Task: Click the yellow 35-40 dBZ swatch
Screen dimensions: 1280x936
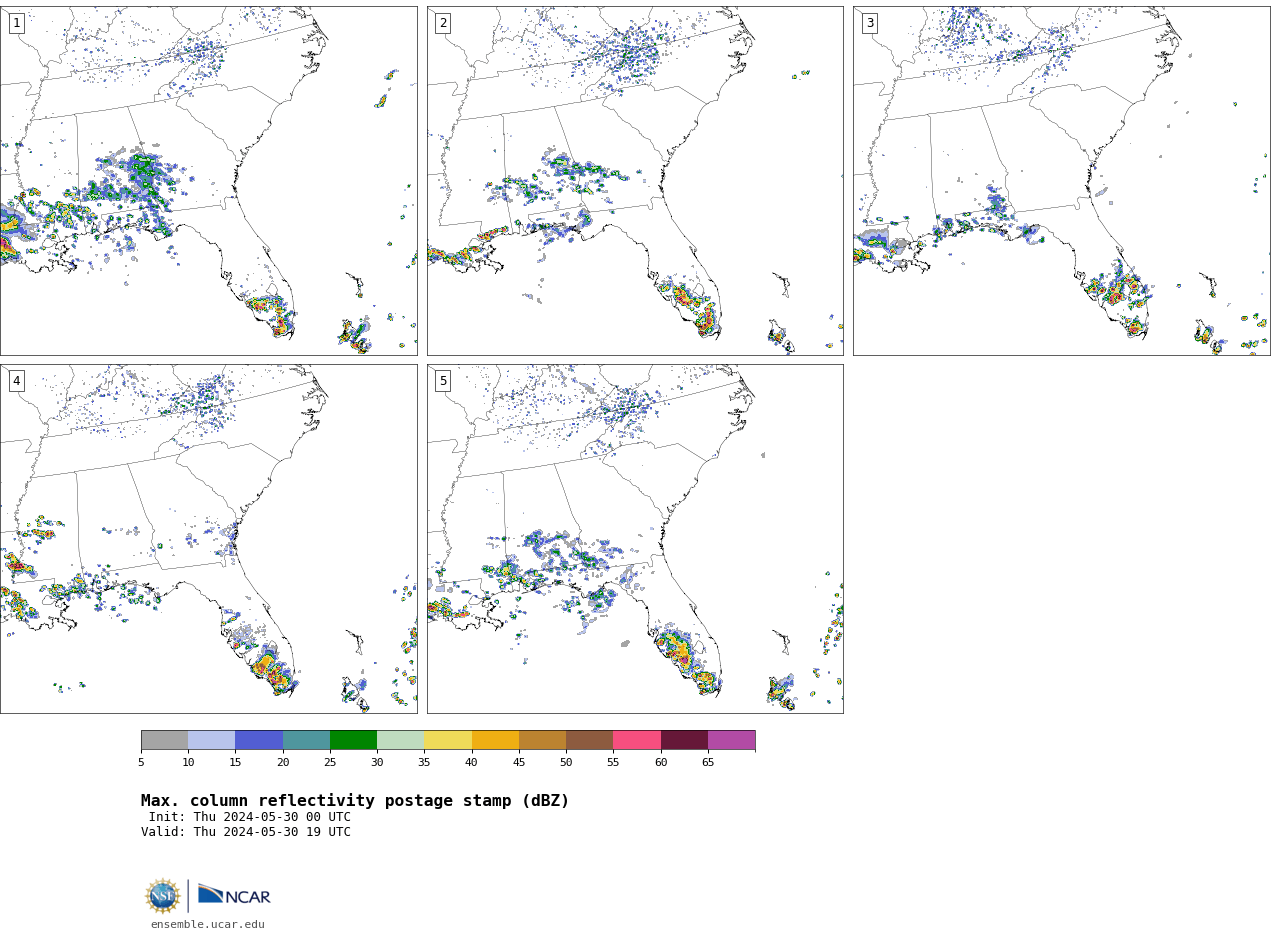Action: click(448, 740)
